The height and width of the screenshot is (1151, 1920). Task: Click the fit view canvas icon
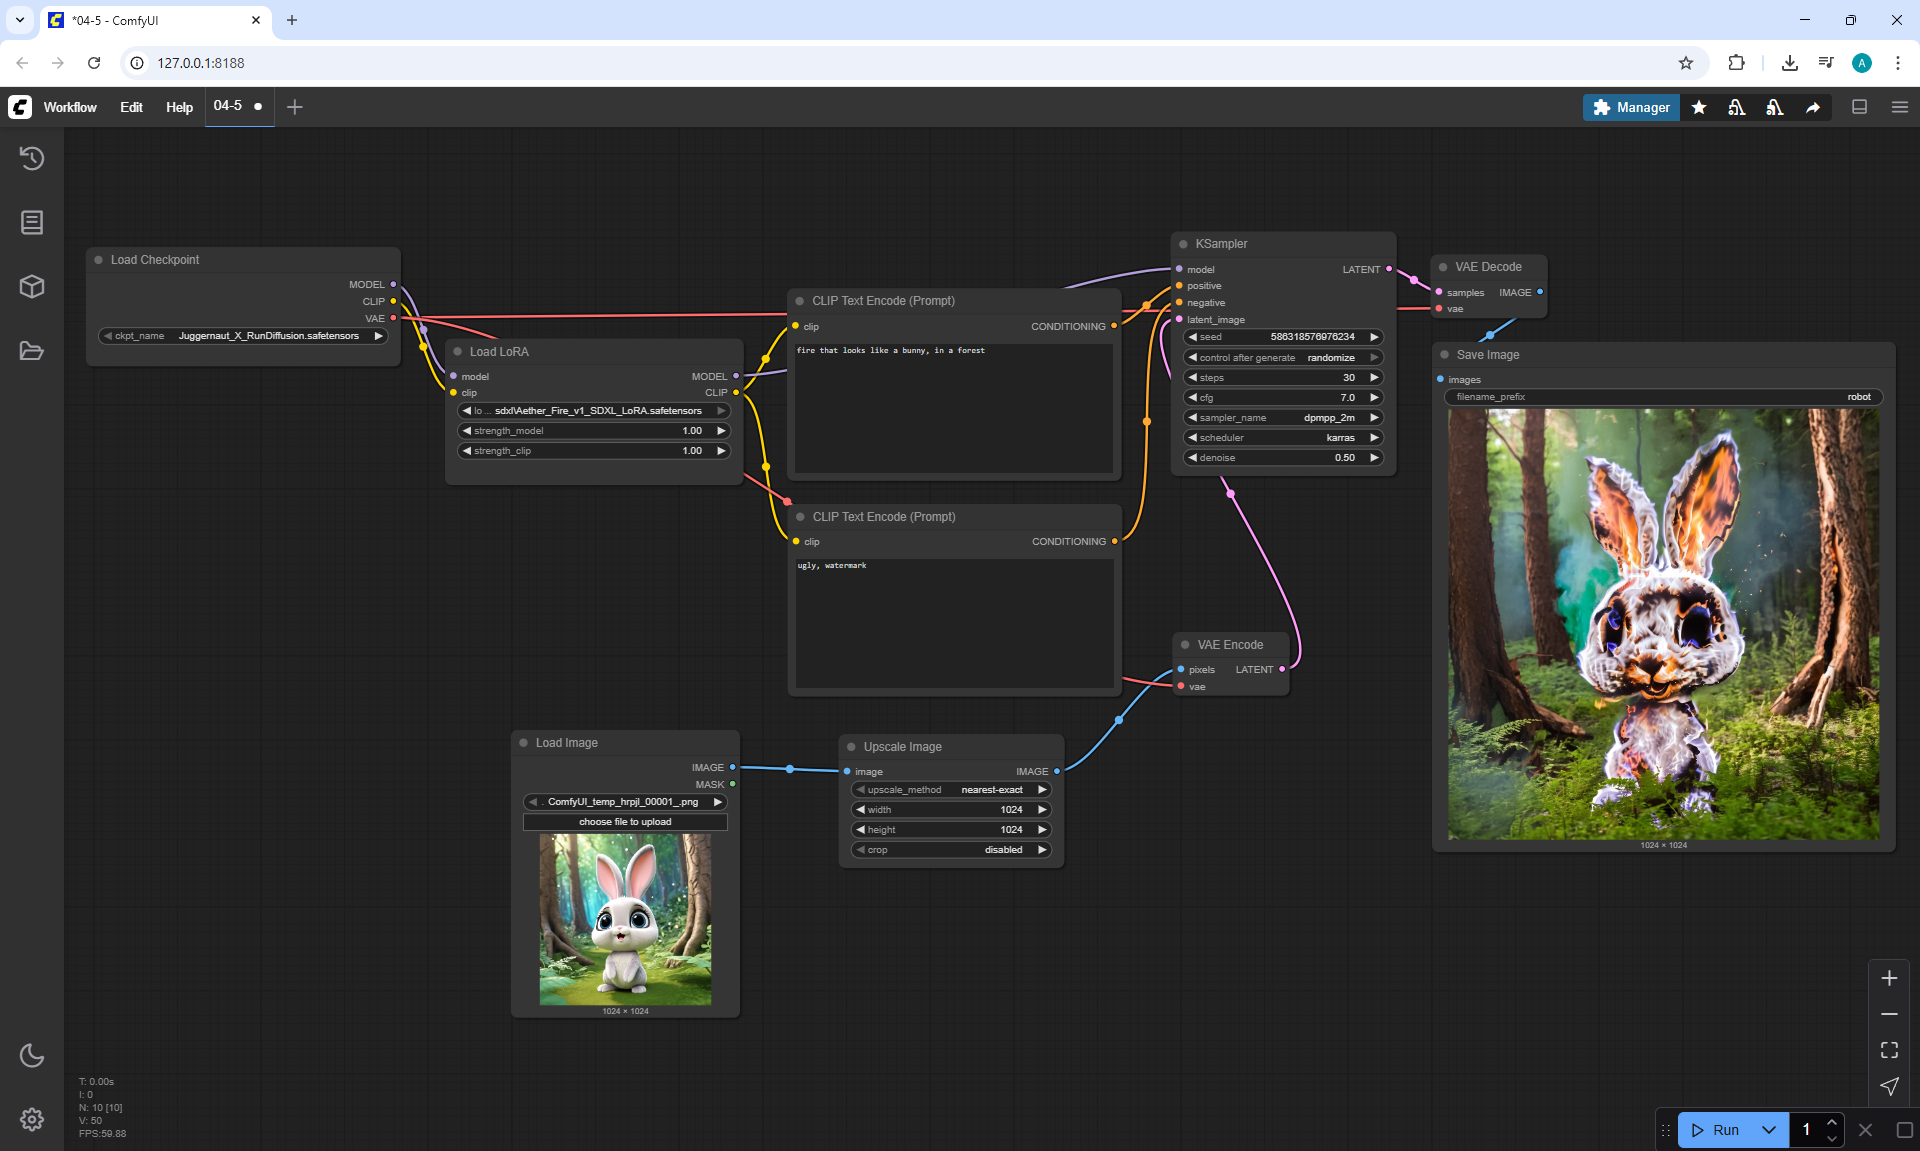pos(1889,1050)
